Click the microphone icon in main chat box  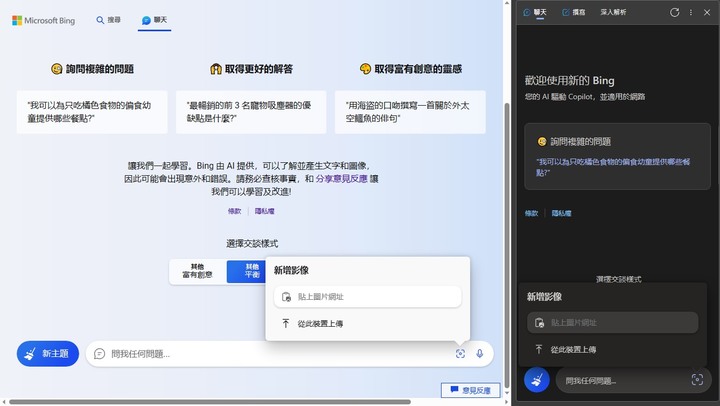click(x=479, y=353)
